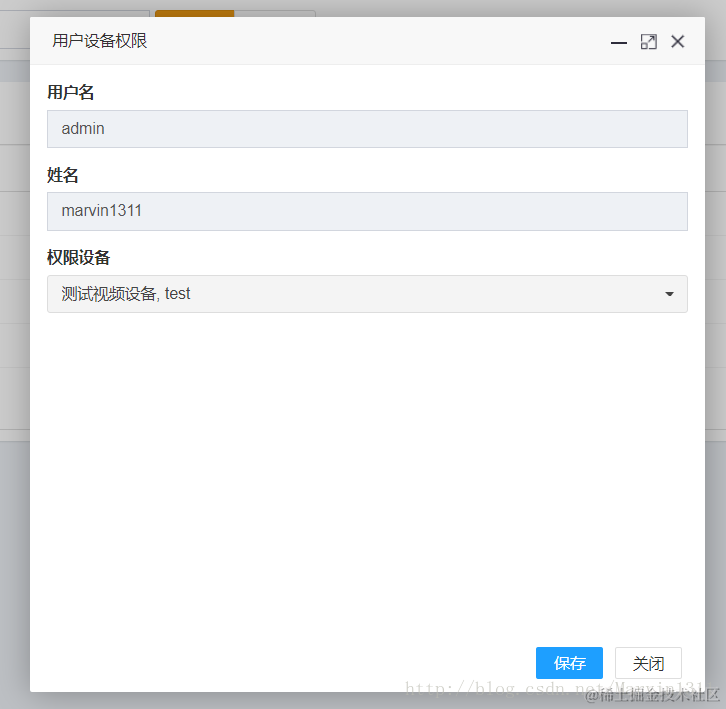Click the 保存 button
Screen dimensions: 726x709
(569, 663)
